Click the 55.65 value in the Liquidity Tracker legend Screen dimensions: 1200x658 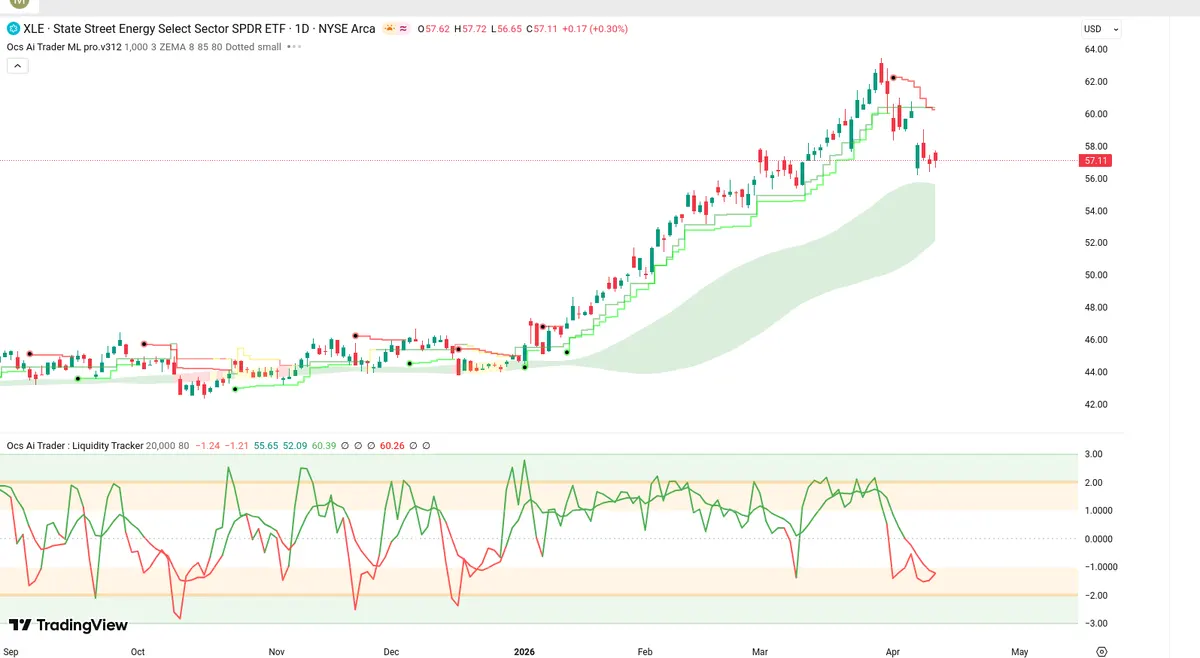[x=266, y=445]
